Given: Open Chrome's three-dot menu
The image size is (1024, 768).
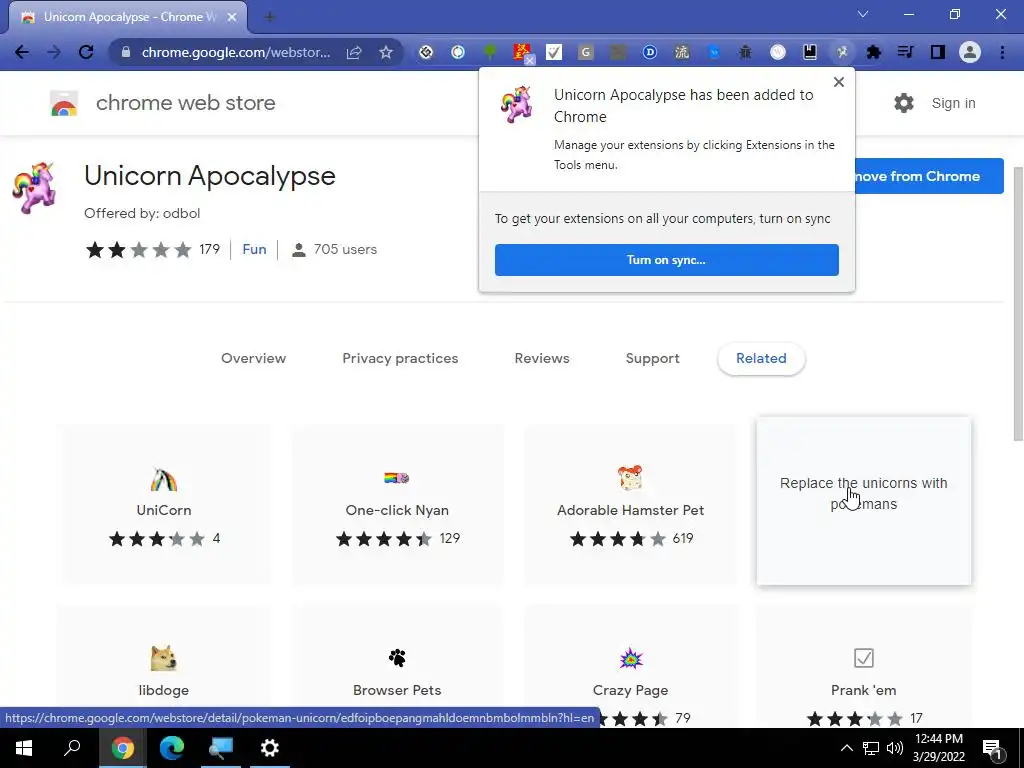Looking at the screenshot, I should [1002, 52].
